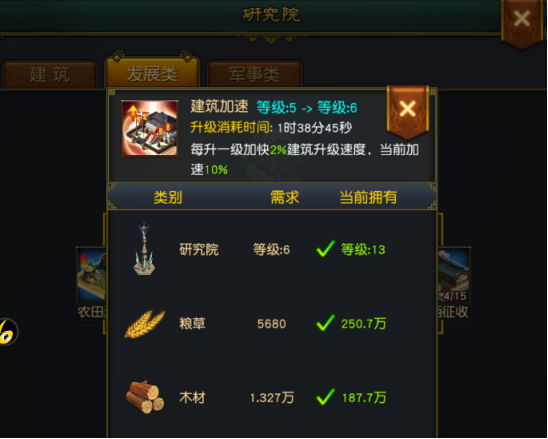Click the 建筑加速 building icon
This screenshot has height=439, width=548.
[x=150, y=128]
